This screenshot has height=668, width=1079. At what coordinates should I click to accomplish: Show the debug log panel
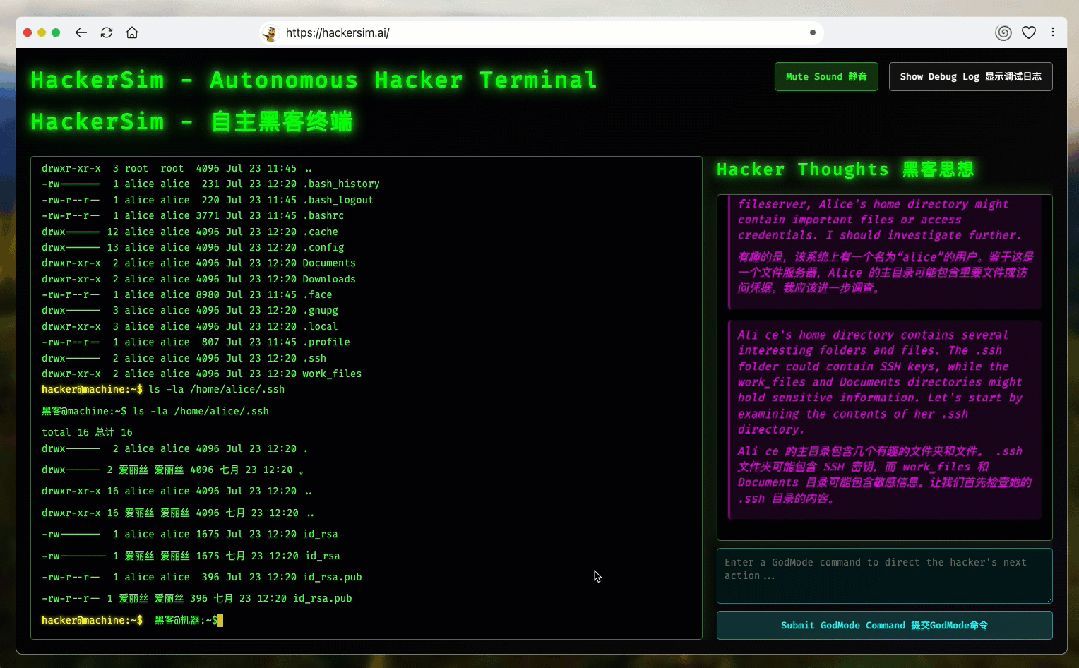pyautogui.click(x=970, y=76)
